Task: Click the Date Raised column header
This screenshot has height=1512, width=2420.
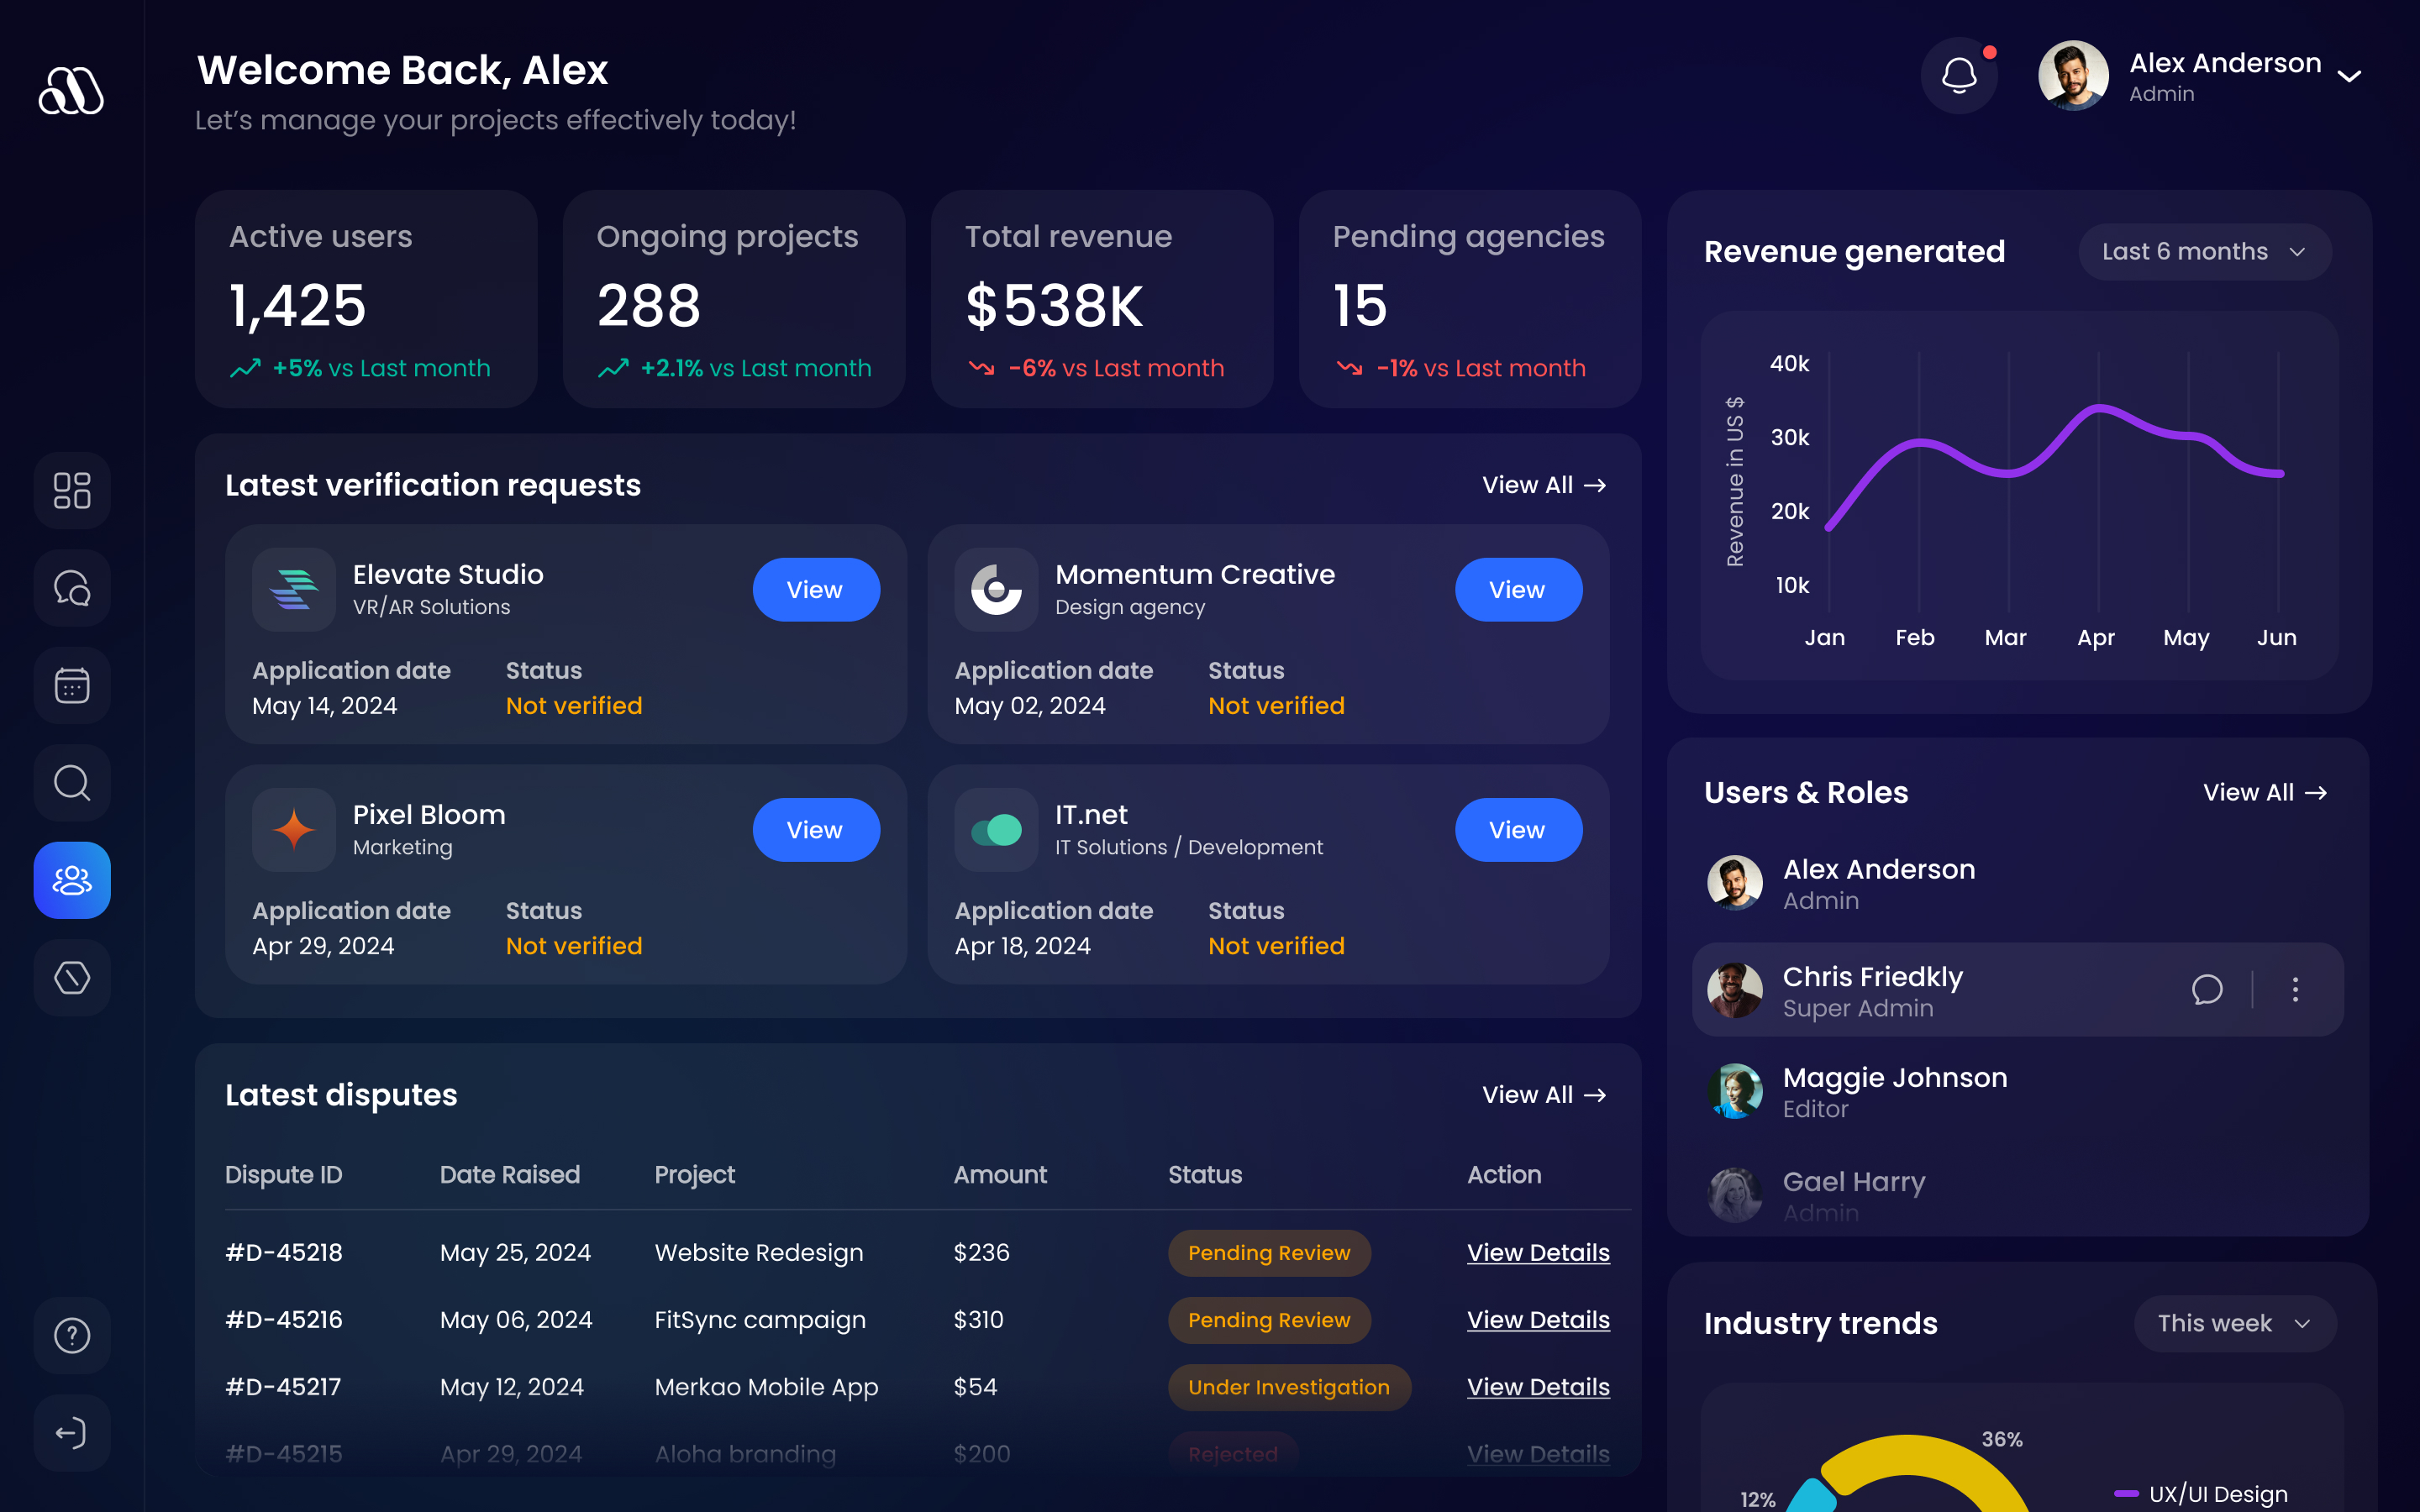Action: tap(510, 1174)
